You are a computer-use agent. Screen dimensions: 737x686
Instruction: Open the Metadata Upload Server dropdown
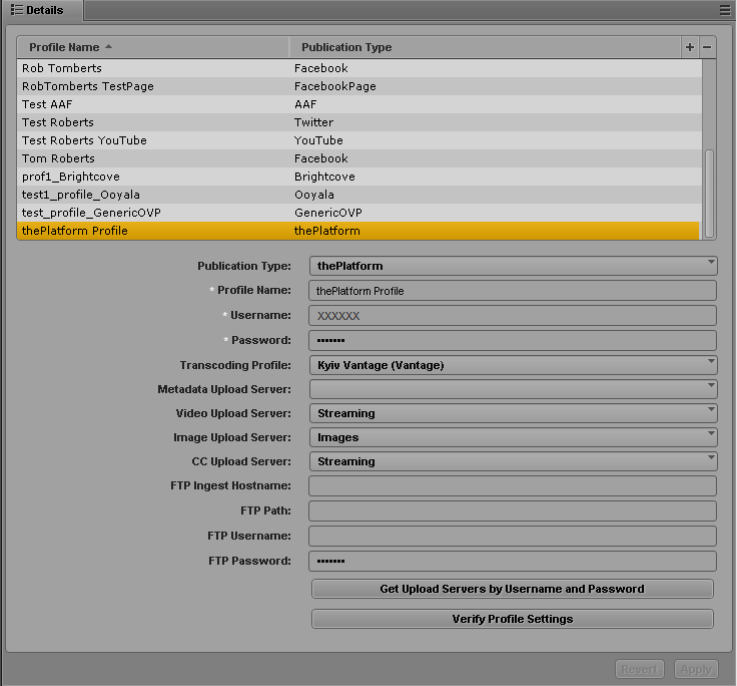tap(513, 389)
